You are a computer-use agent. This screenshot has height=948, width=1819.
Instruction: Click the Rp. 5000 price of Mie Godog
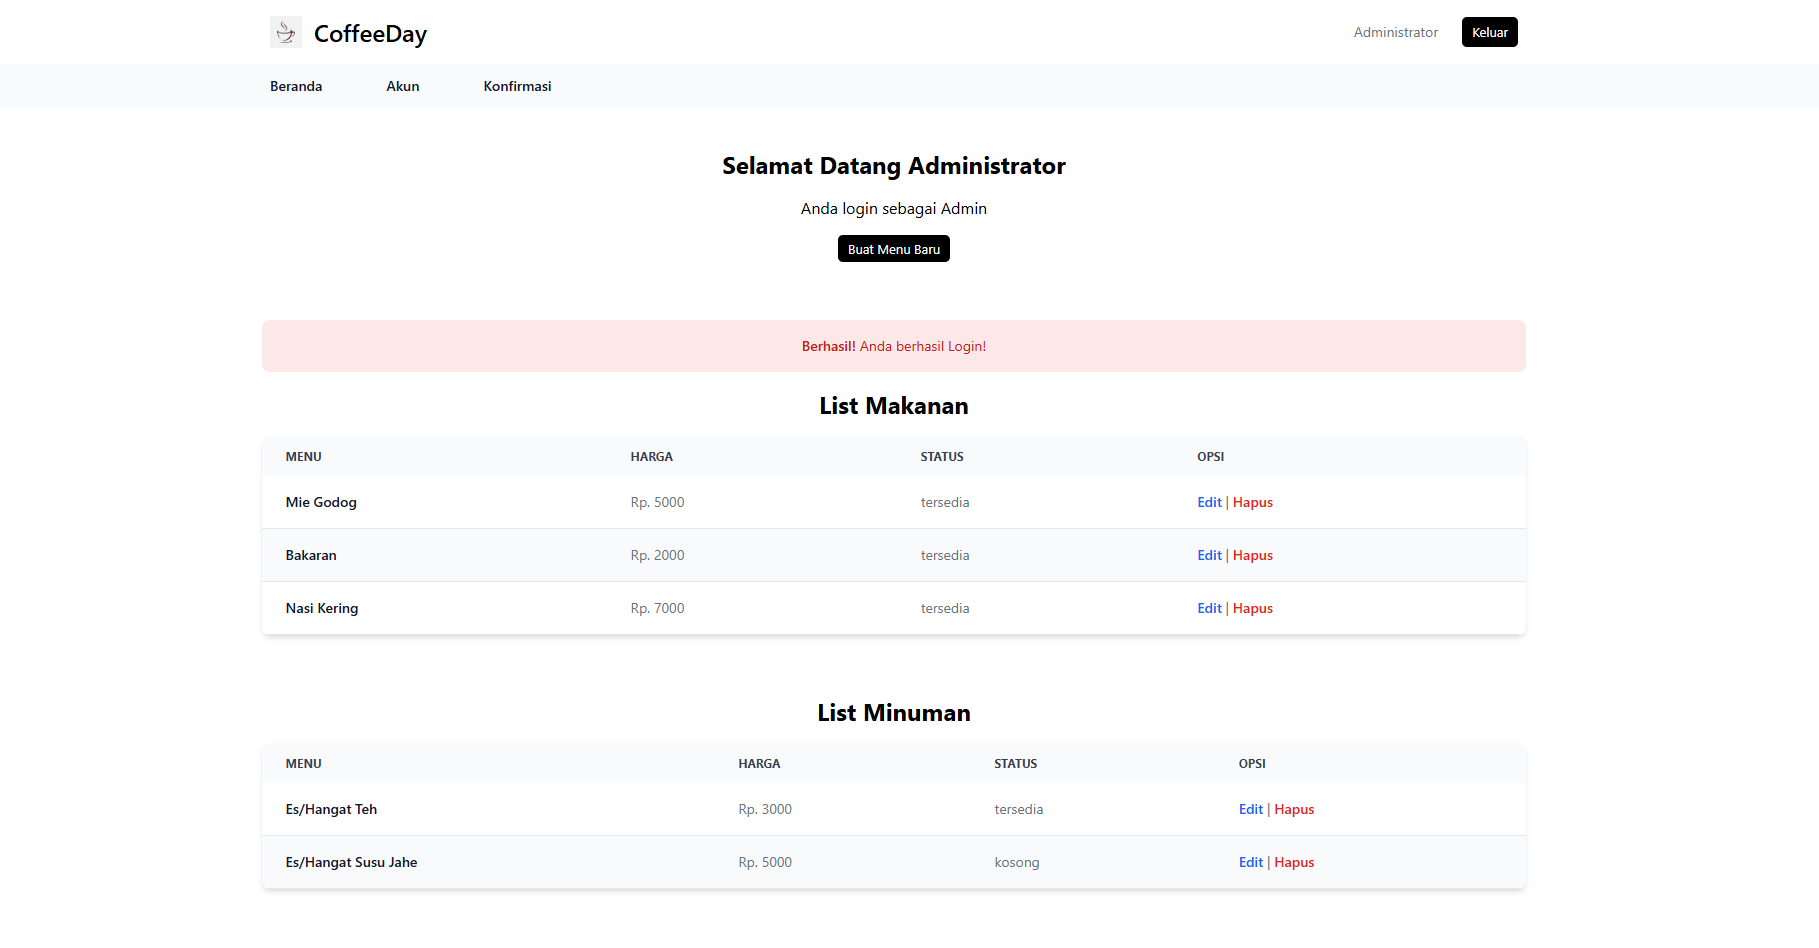(x=657, y=502)
